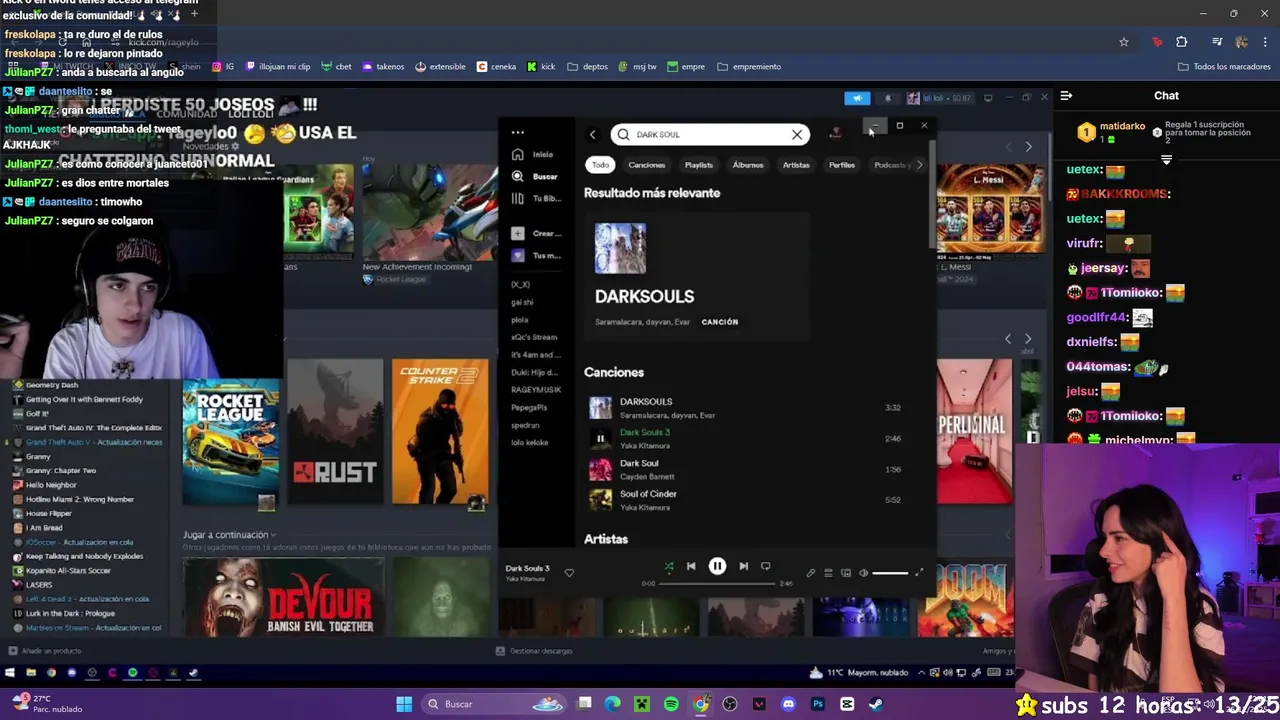Viewport: 1280px width, 720px height.
Task: Click Gestionar descargas in Steam
Action: [534, 651]
